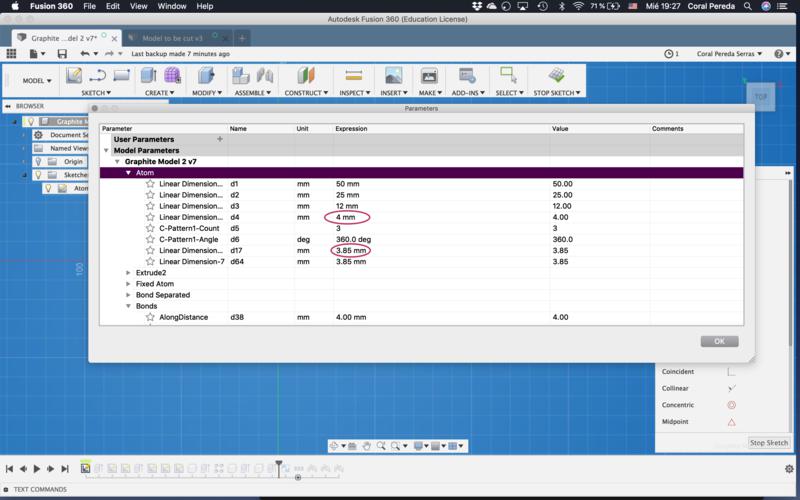The image size is (800, 500).
Task: Favorite the C-Pattern1-Count star
Action: 150,228
